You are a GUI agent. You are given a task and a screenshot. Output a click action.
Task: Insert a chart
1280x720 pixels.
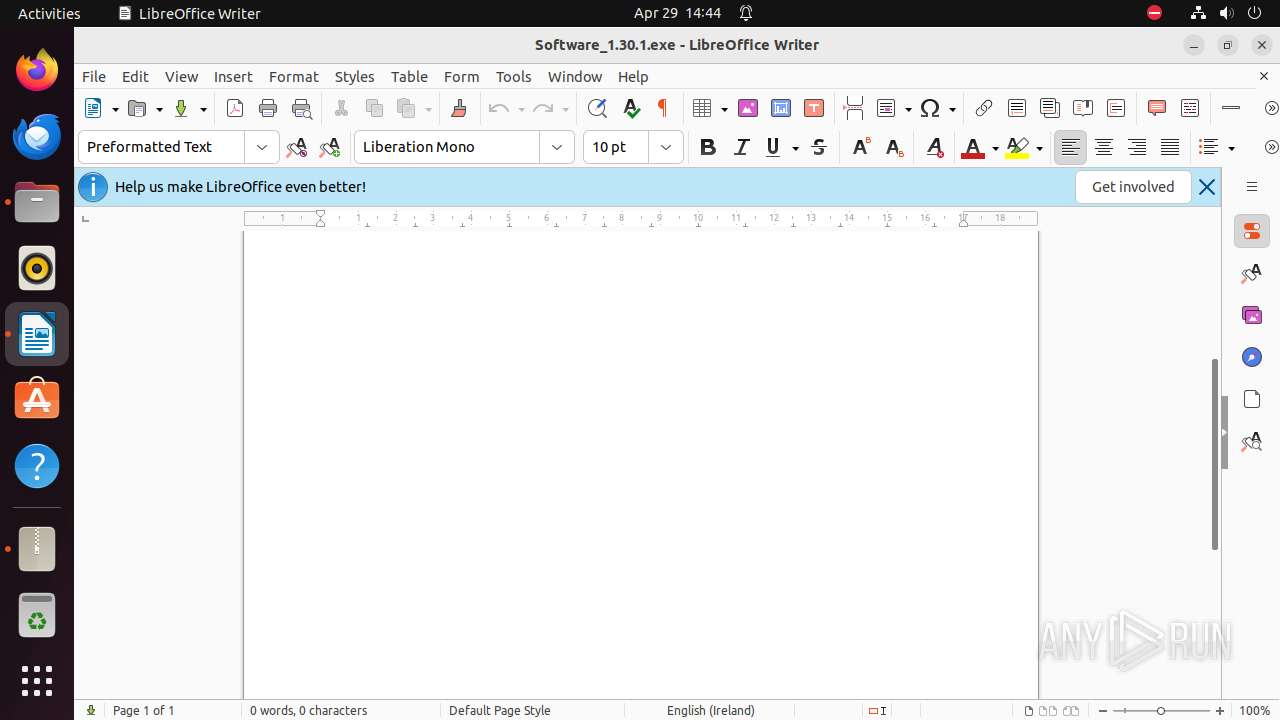(x=781, y=109)
